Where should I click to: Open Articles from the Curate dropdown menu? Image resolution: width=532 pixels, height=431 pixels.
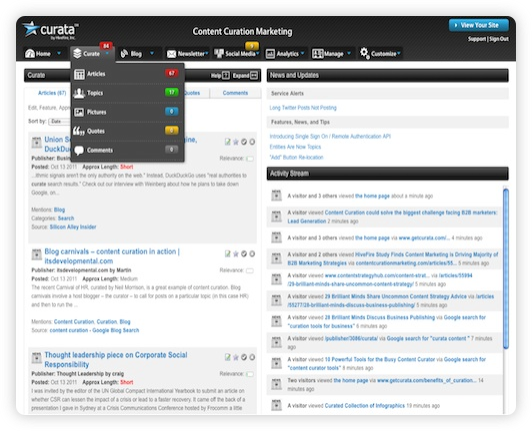click(x=128, y=74)
